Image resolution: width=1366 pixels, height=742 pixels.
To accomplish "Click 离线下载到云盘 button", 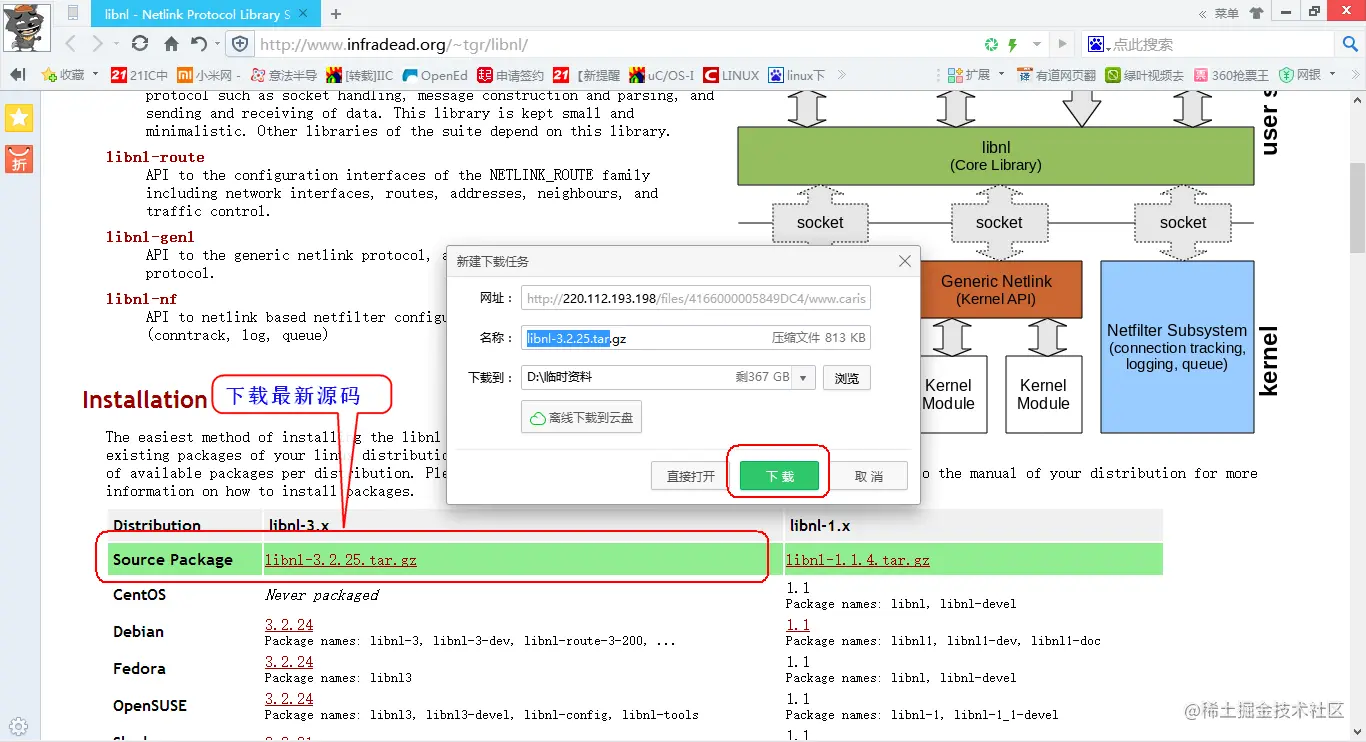I will pyautogui.click(x=581, y=417).
